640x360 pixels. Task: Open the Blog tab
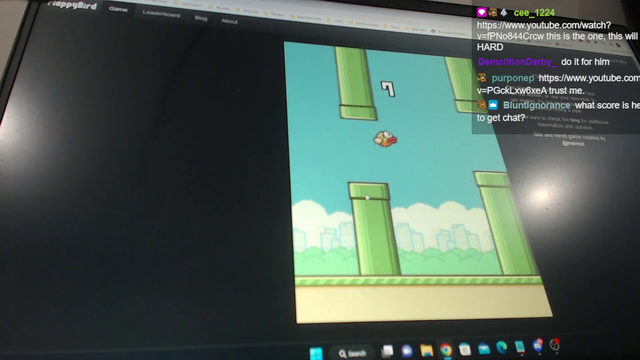[x=201, y=18]
